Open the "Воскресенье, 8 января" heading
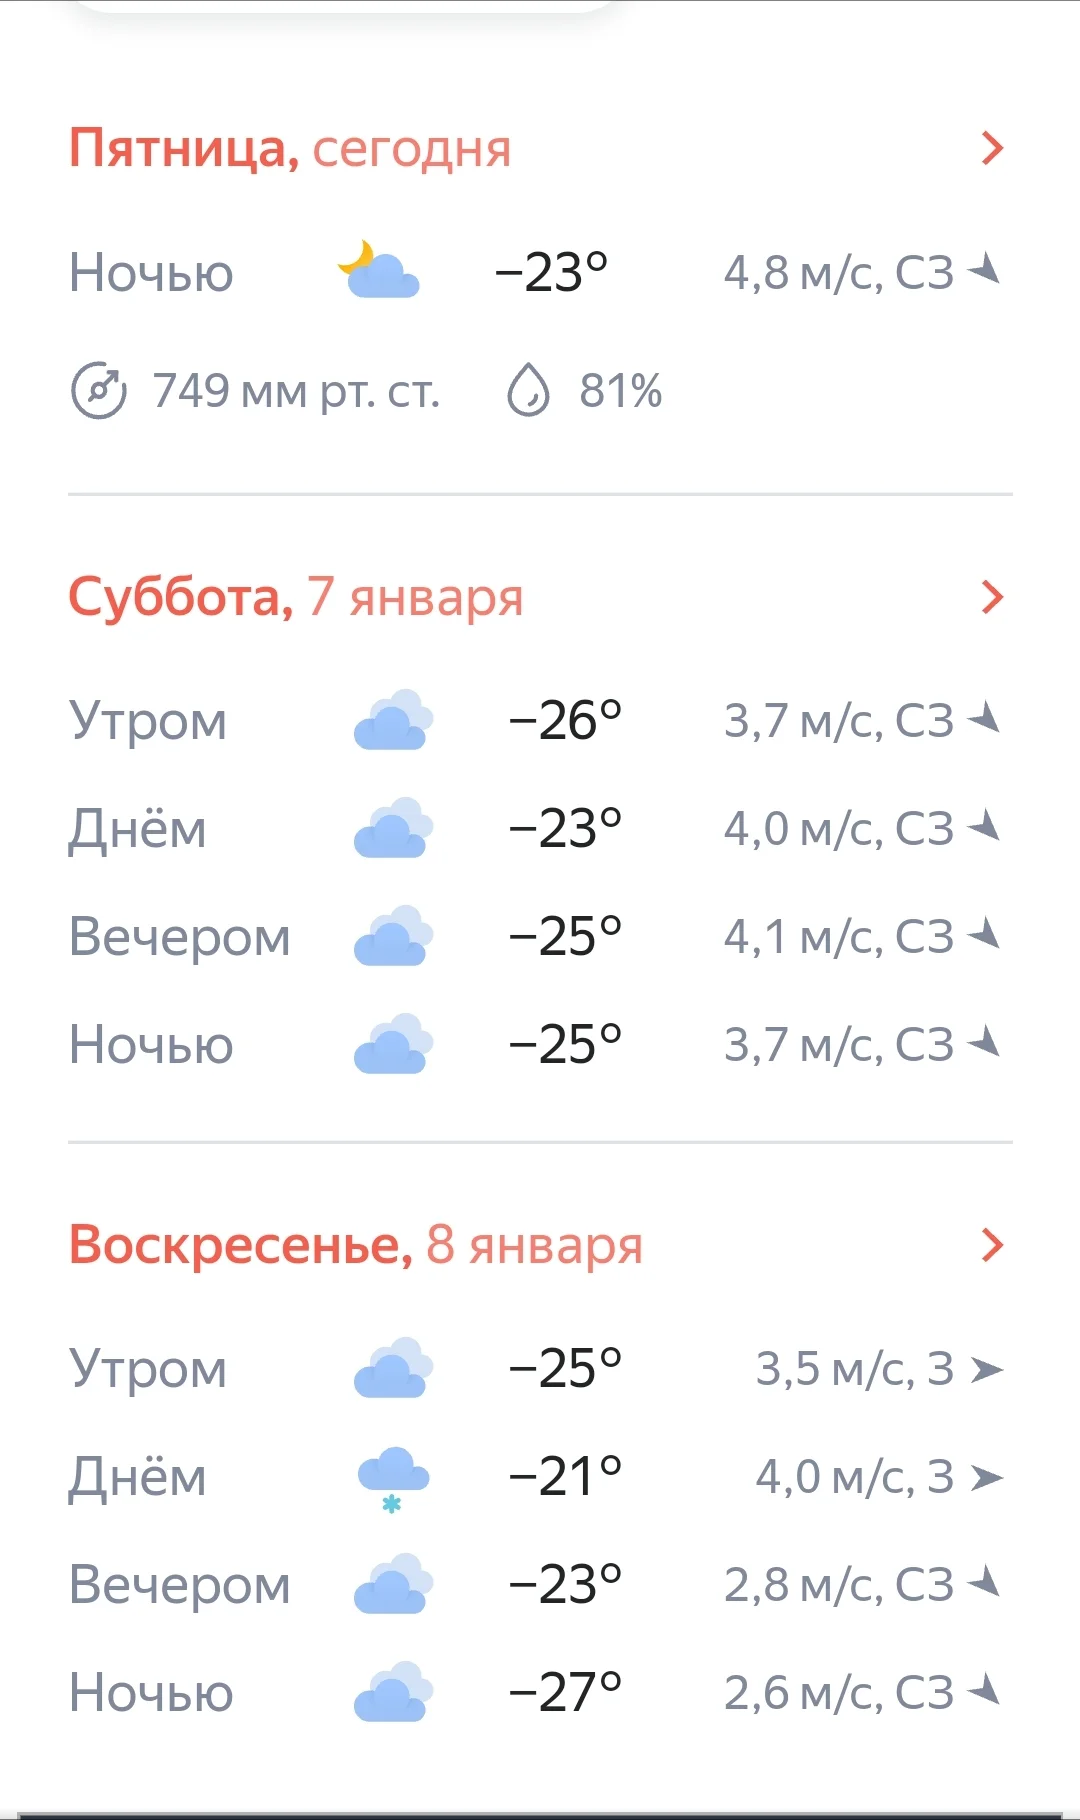The image size is (1080, 1820). point(355,1245)
